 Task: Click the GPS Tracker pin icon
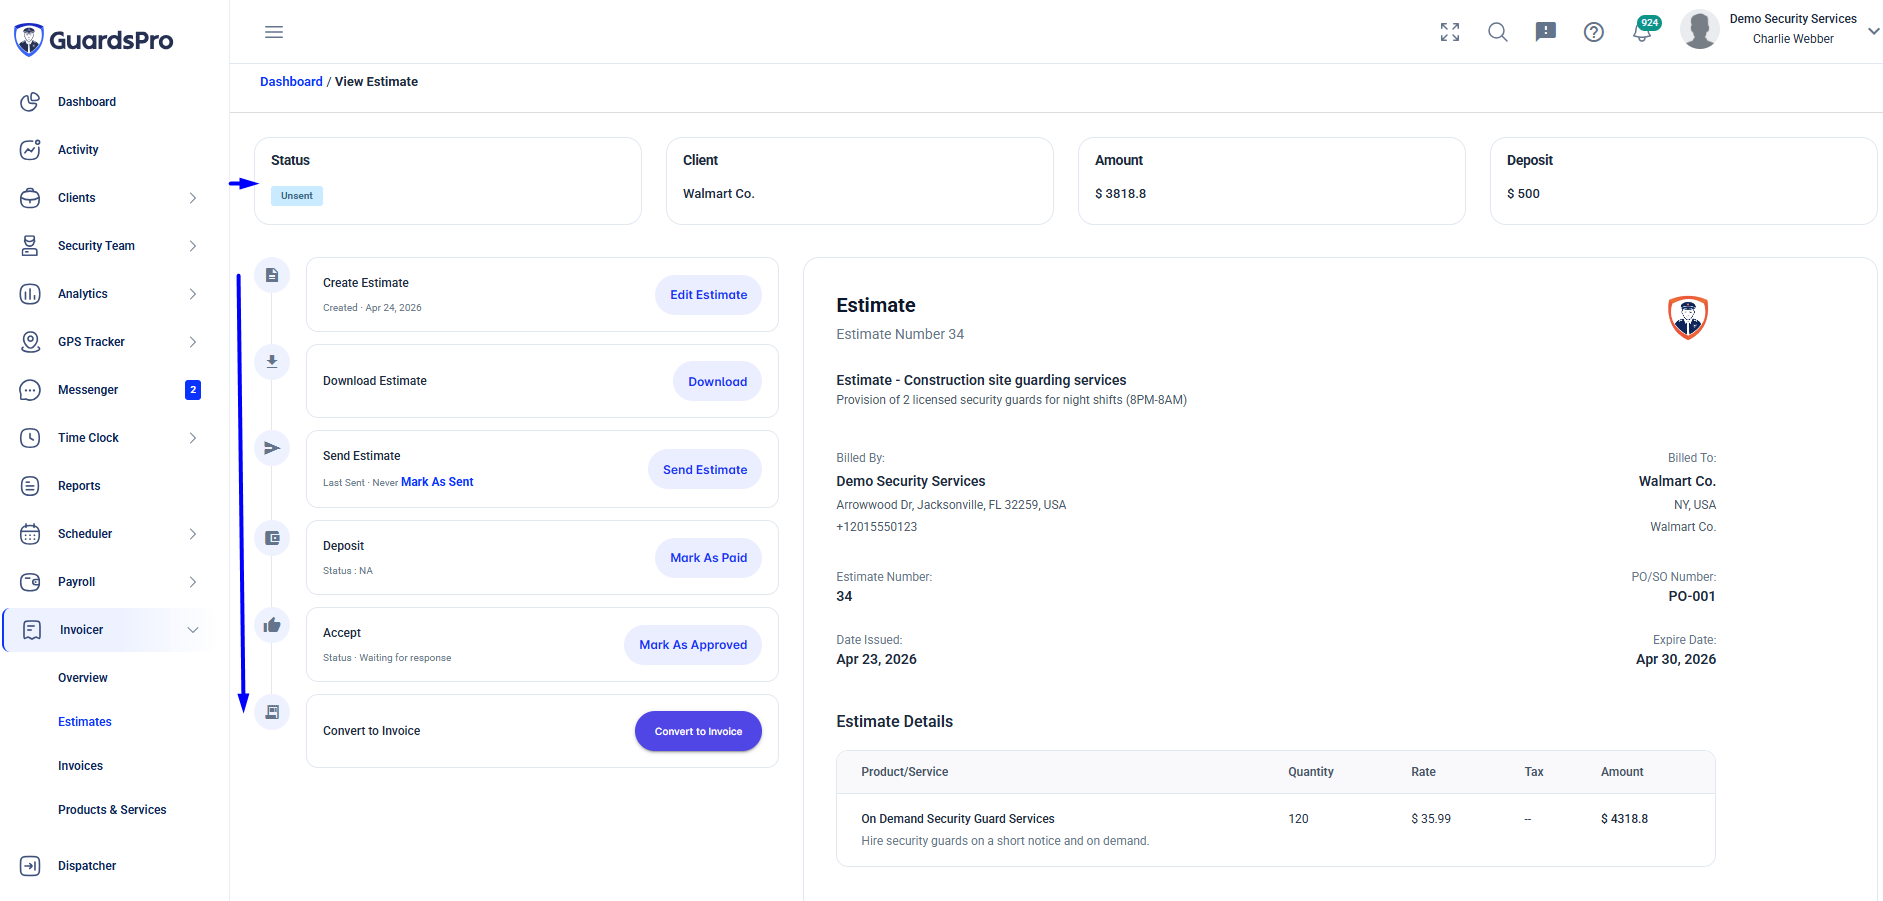[x=30, y=342]
